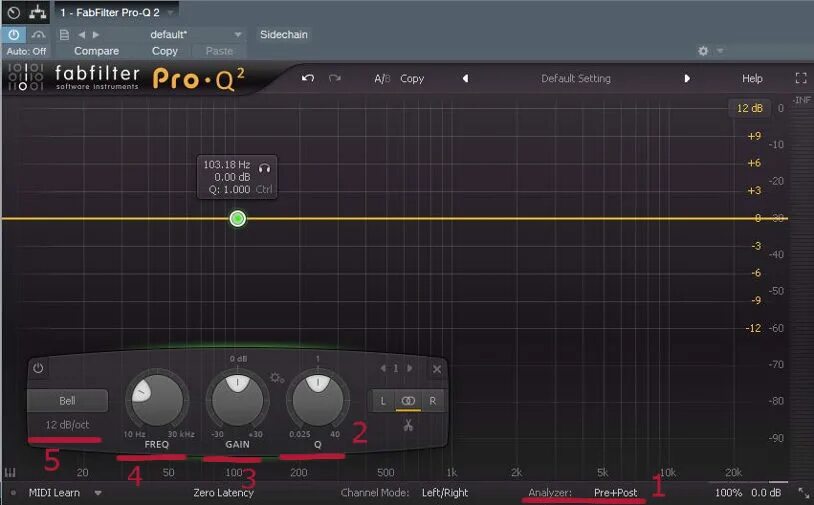Click the headphones solo icon in band tooltip
The image size is (814, 505).
[264, 168]
